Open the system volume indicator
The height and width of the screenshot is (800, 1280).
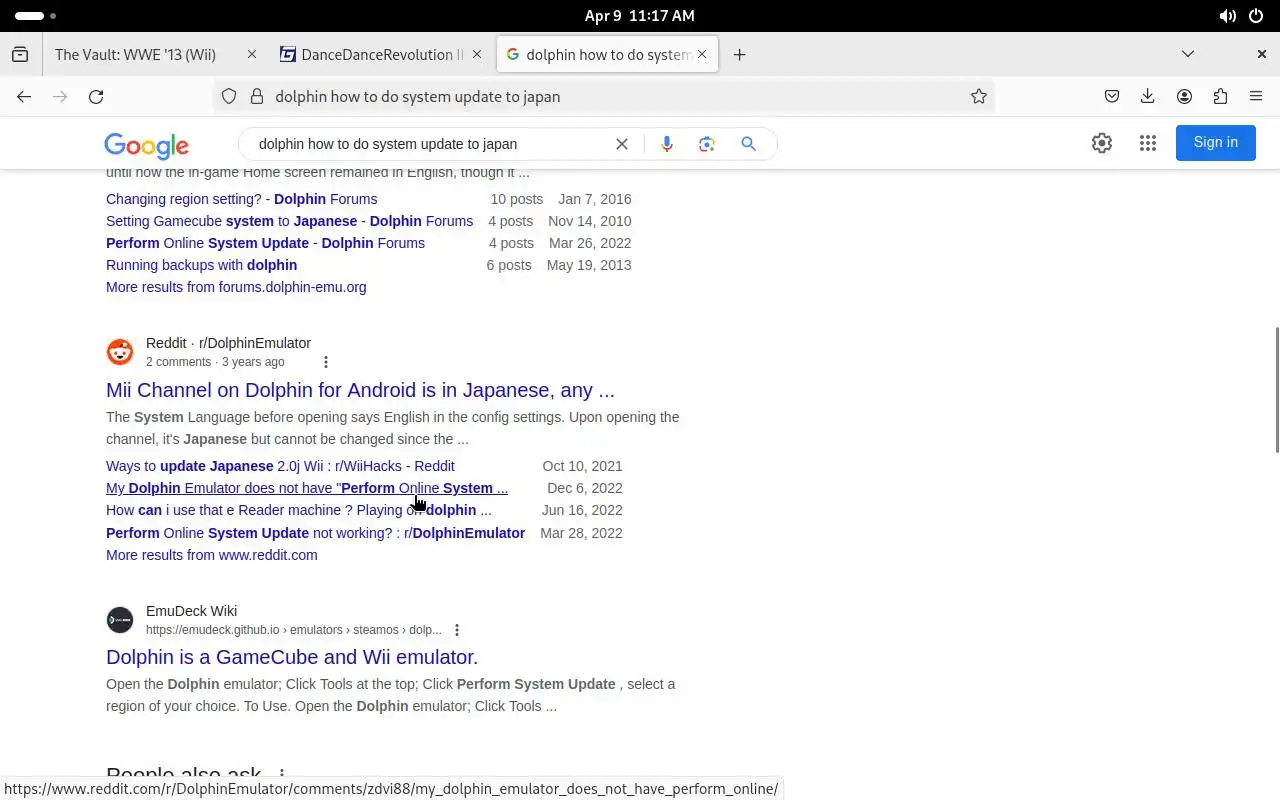click(x=1227, y=16)
